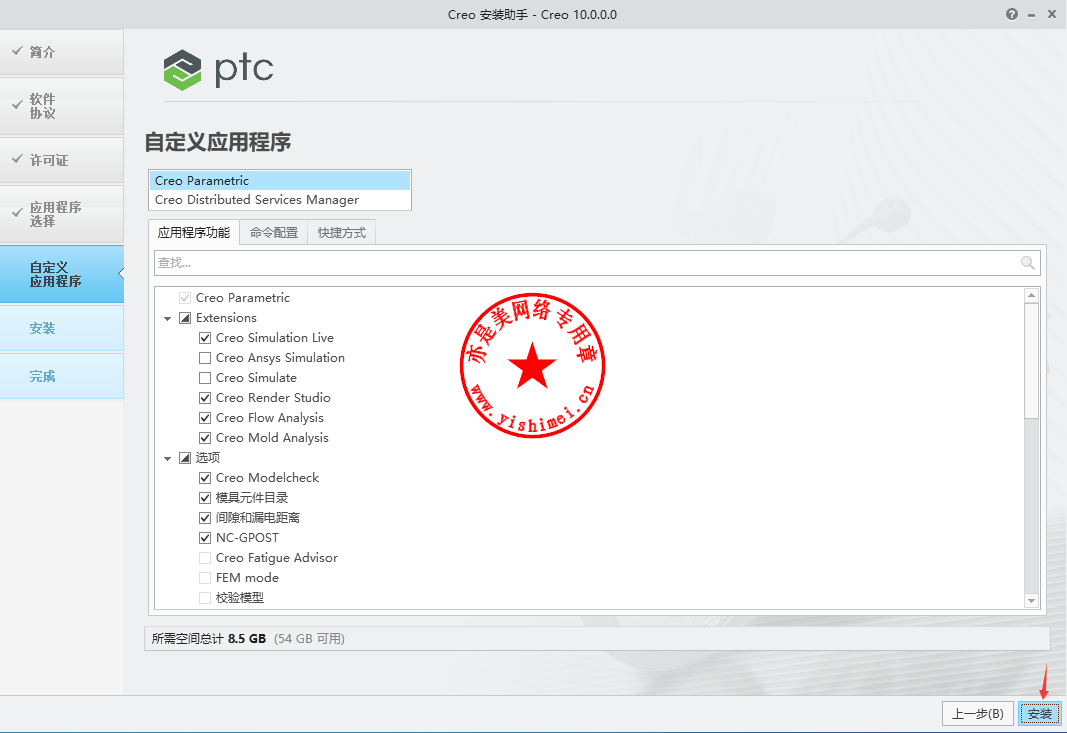Image resolution: width=1067 pixels, height=733 pixels.
Task: Select the 完成 sidebar step
Action: tap(62, 376)
